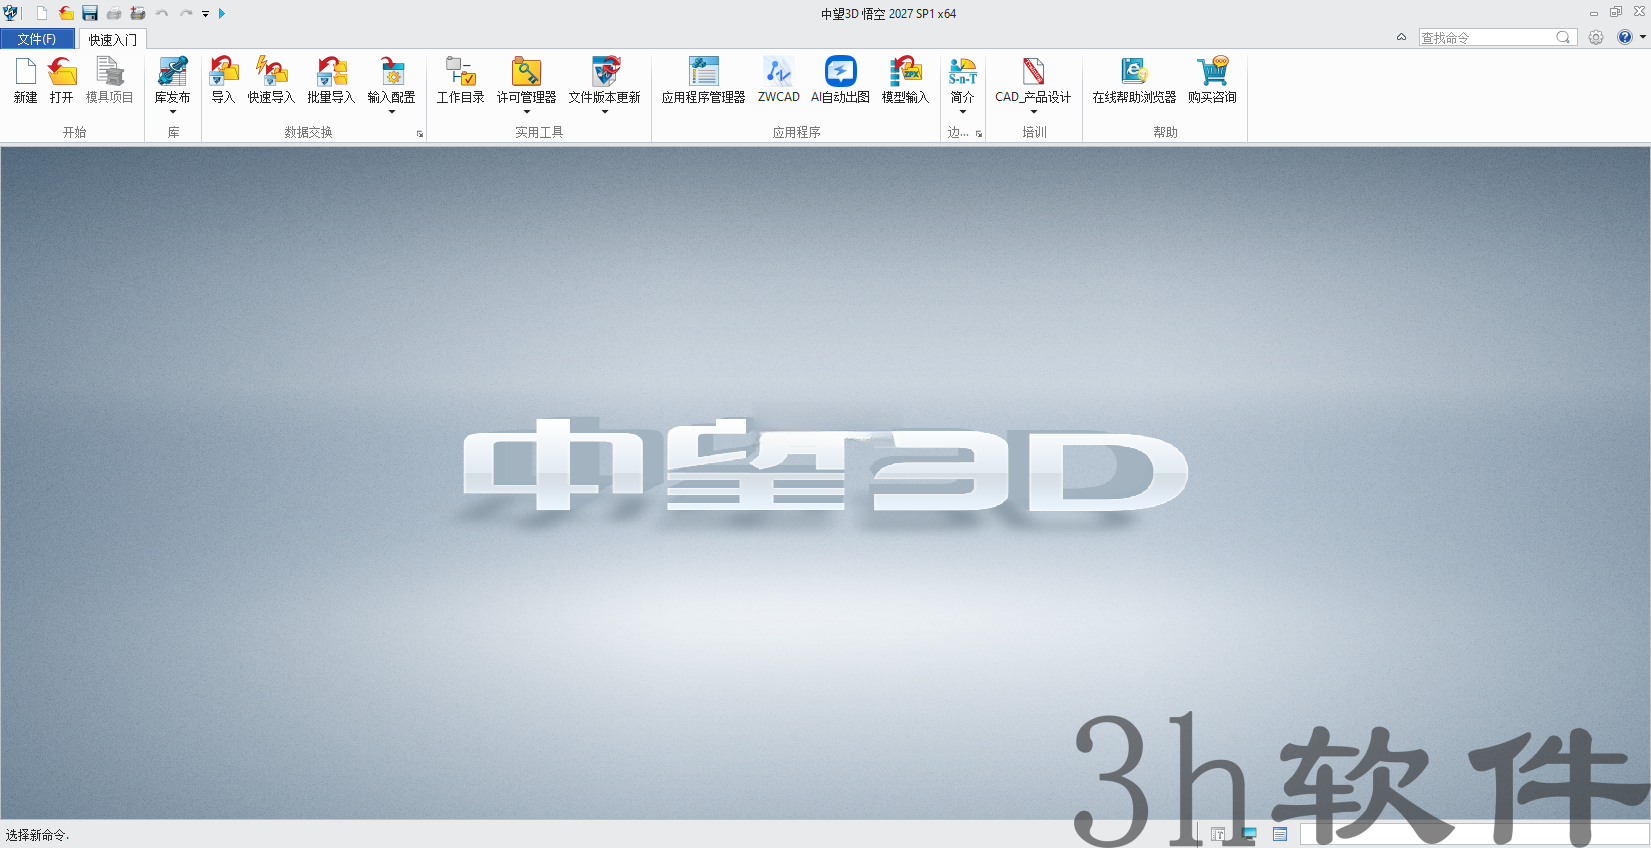Click the ZW3D application logo icon
The height and width of the screenshot is (848, 1651).
tap(11, 13)
